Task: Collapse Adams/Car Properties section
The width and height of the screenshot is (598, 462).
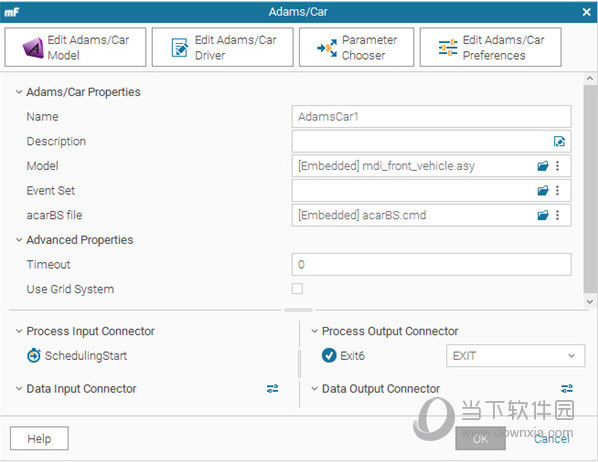Action: click(x=19, y=92)
